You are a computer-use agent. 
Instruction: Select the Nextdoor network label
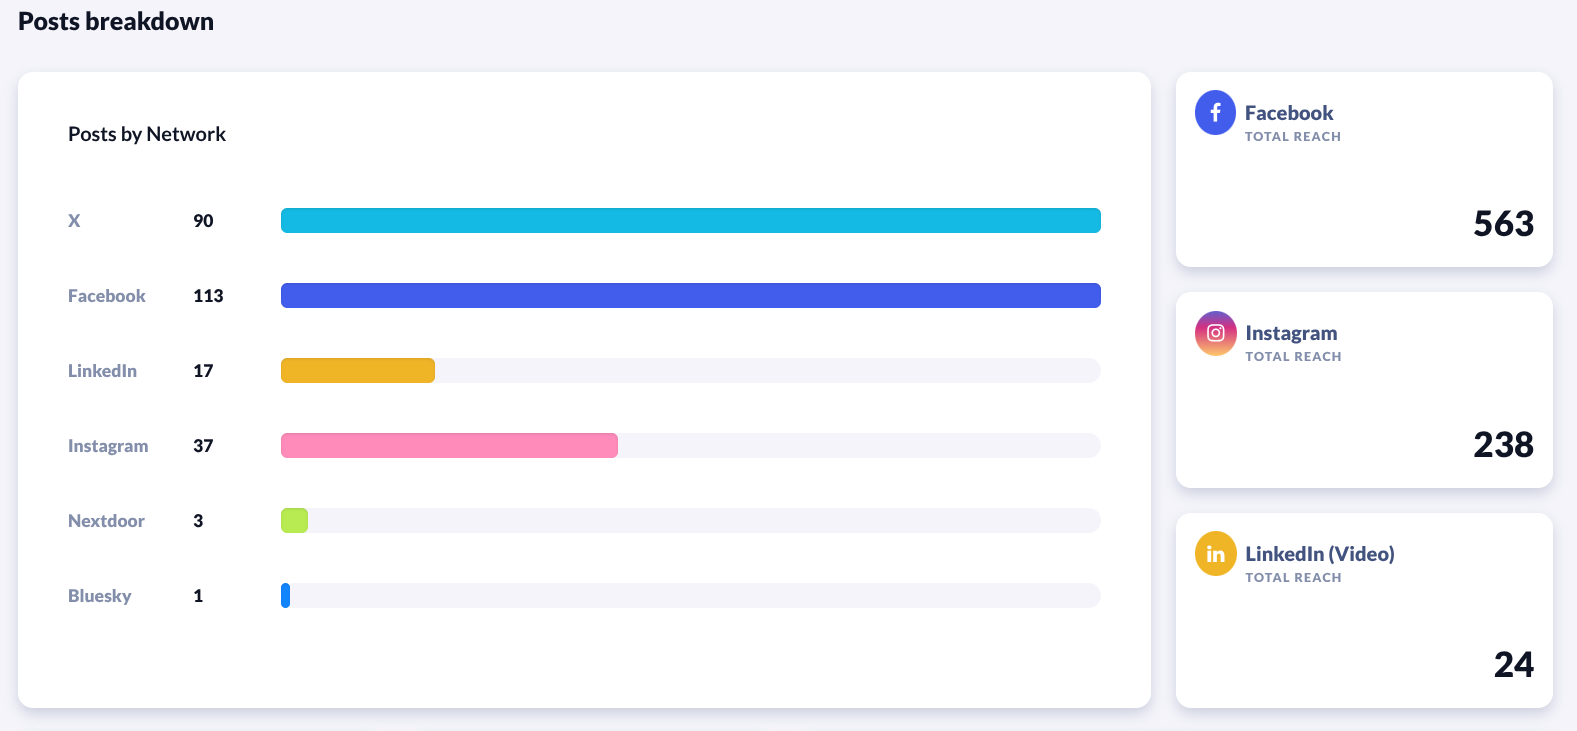point(106,521)
